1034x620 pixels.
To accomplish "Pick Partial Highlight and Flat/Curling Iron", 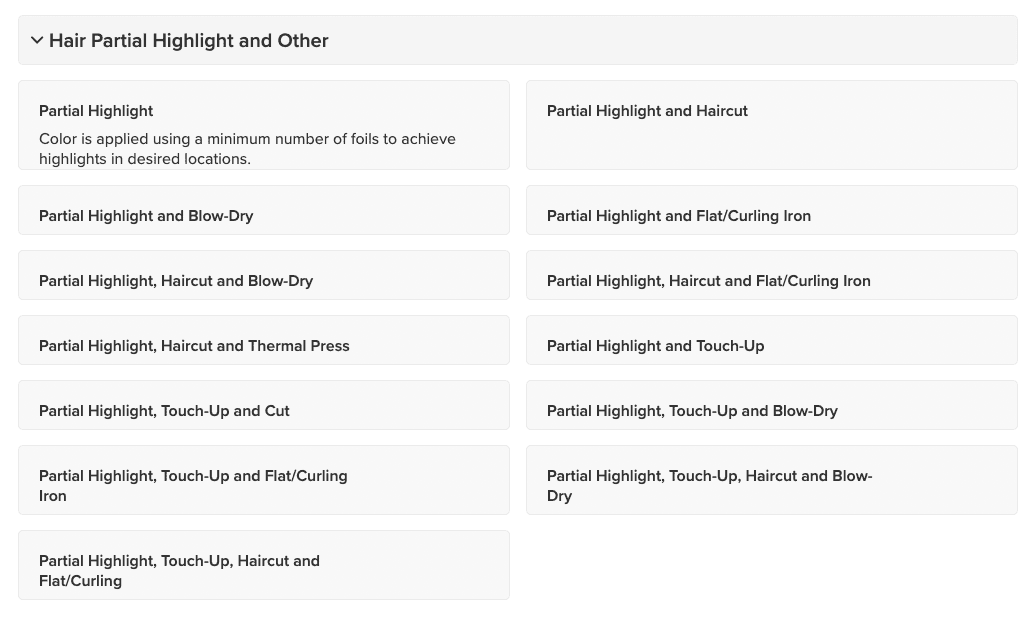I will pos(772,210).
